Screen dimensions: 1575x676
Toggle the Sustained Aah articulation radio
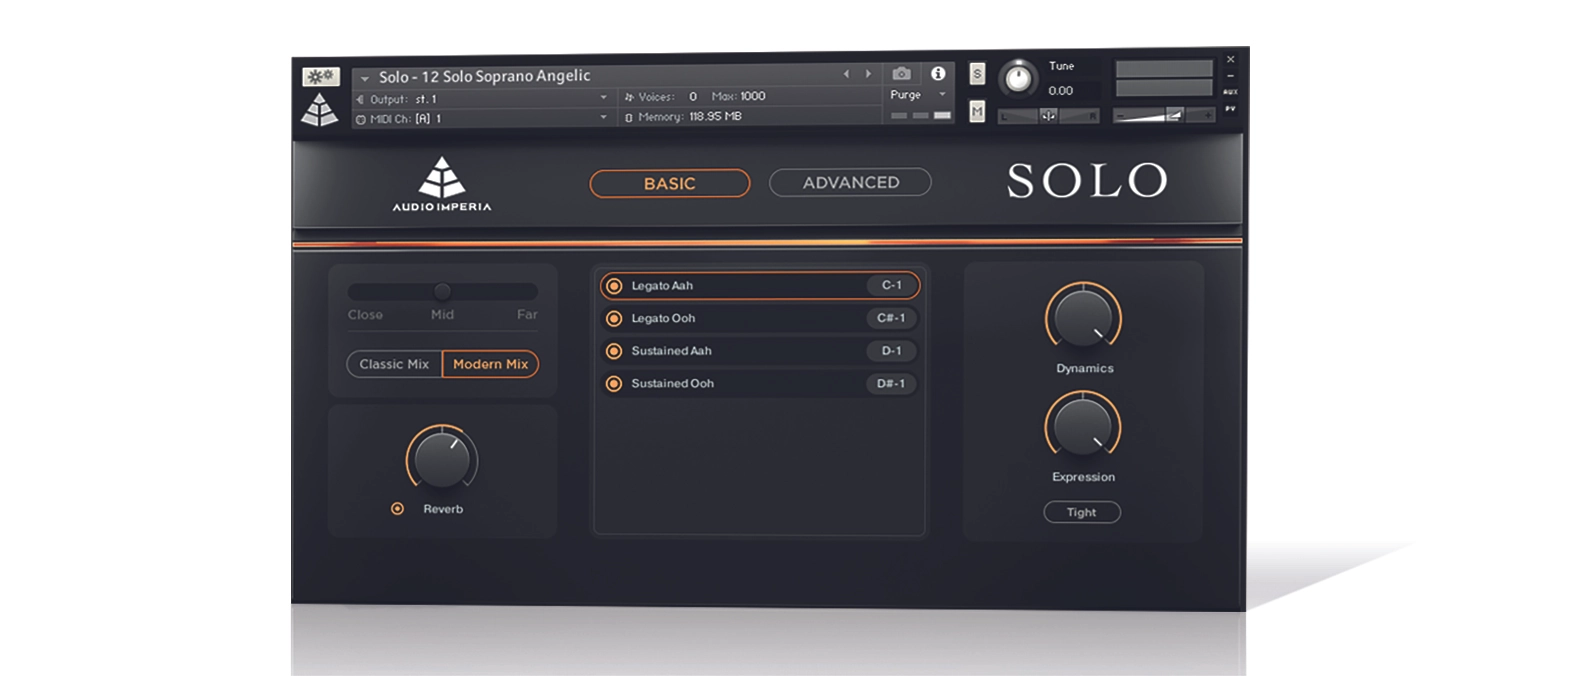tap(614, 351)
